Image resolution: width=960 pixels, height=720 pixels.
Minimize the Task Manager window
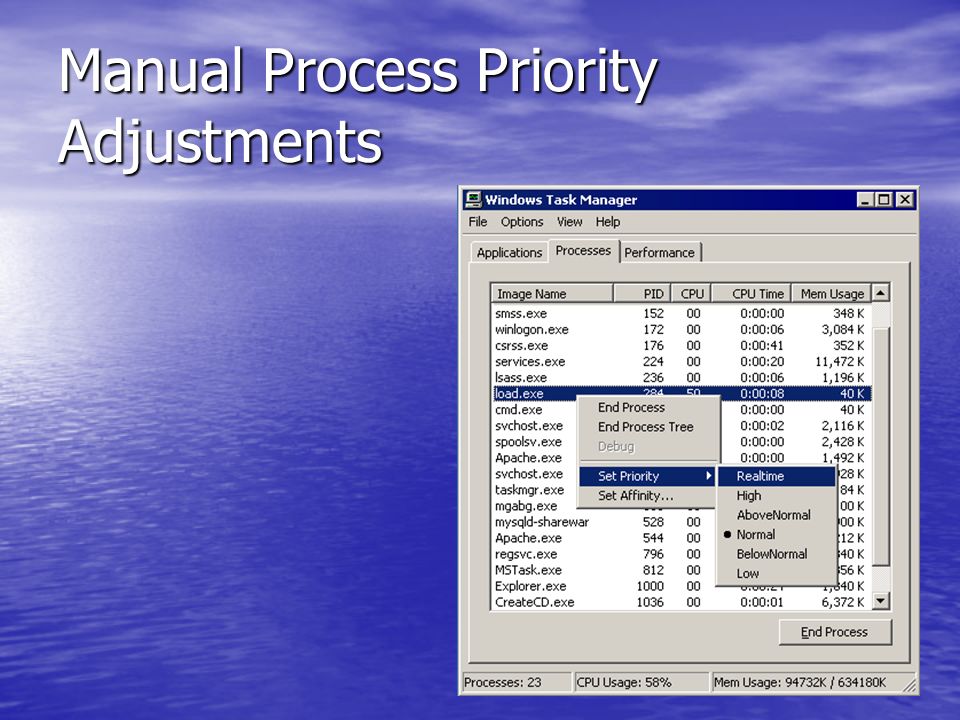865,200
